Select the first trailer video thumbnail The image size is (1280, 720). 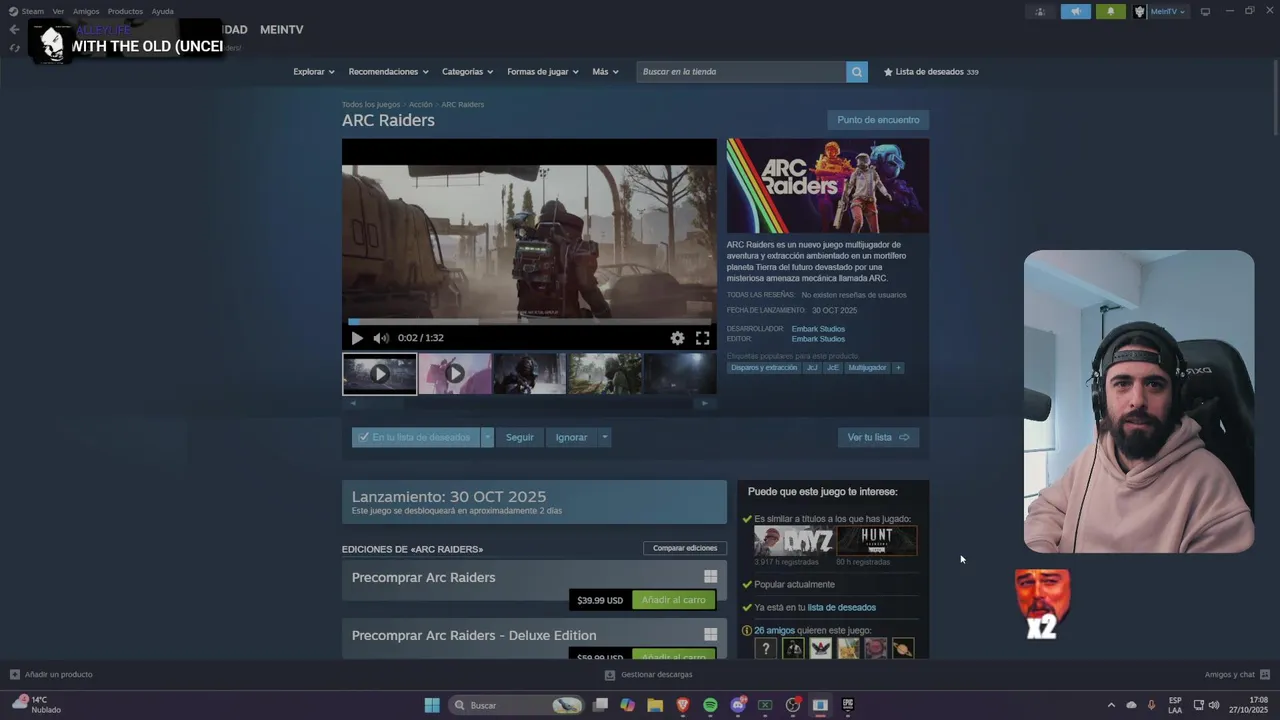(x=379, y=374)
